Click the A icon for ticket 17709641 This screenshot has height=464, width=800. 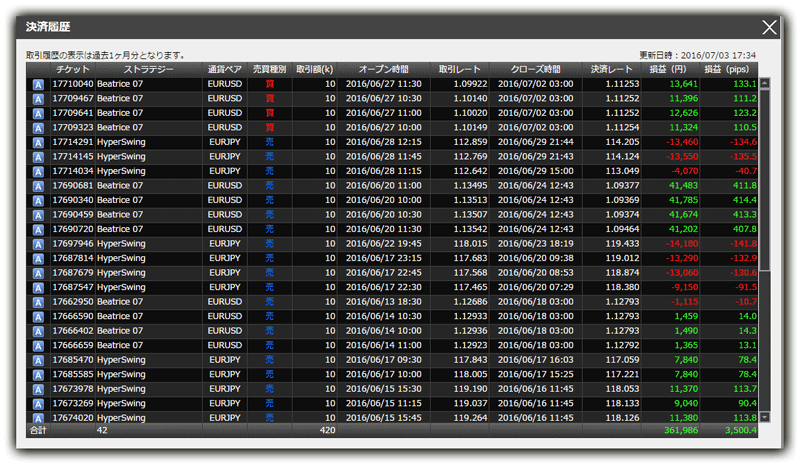tap(38, 114)
